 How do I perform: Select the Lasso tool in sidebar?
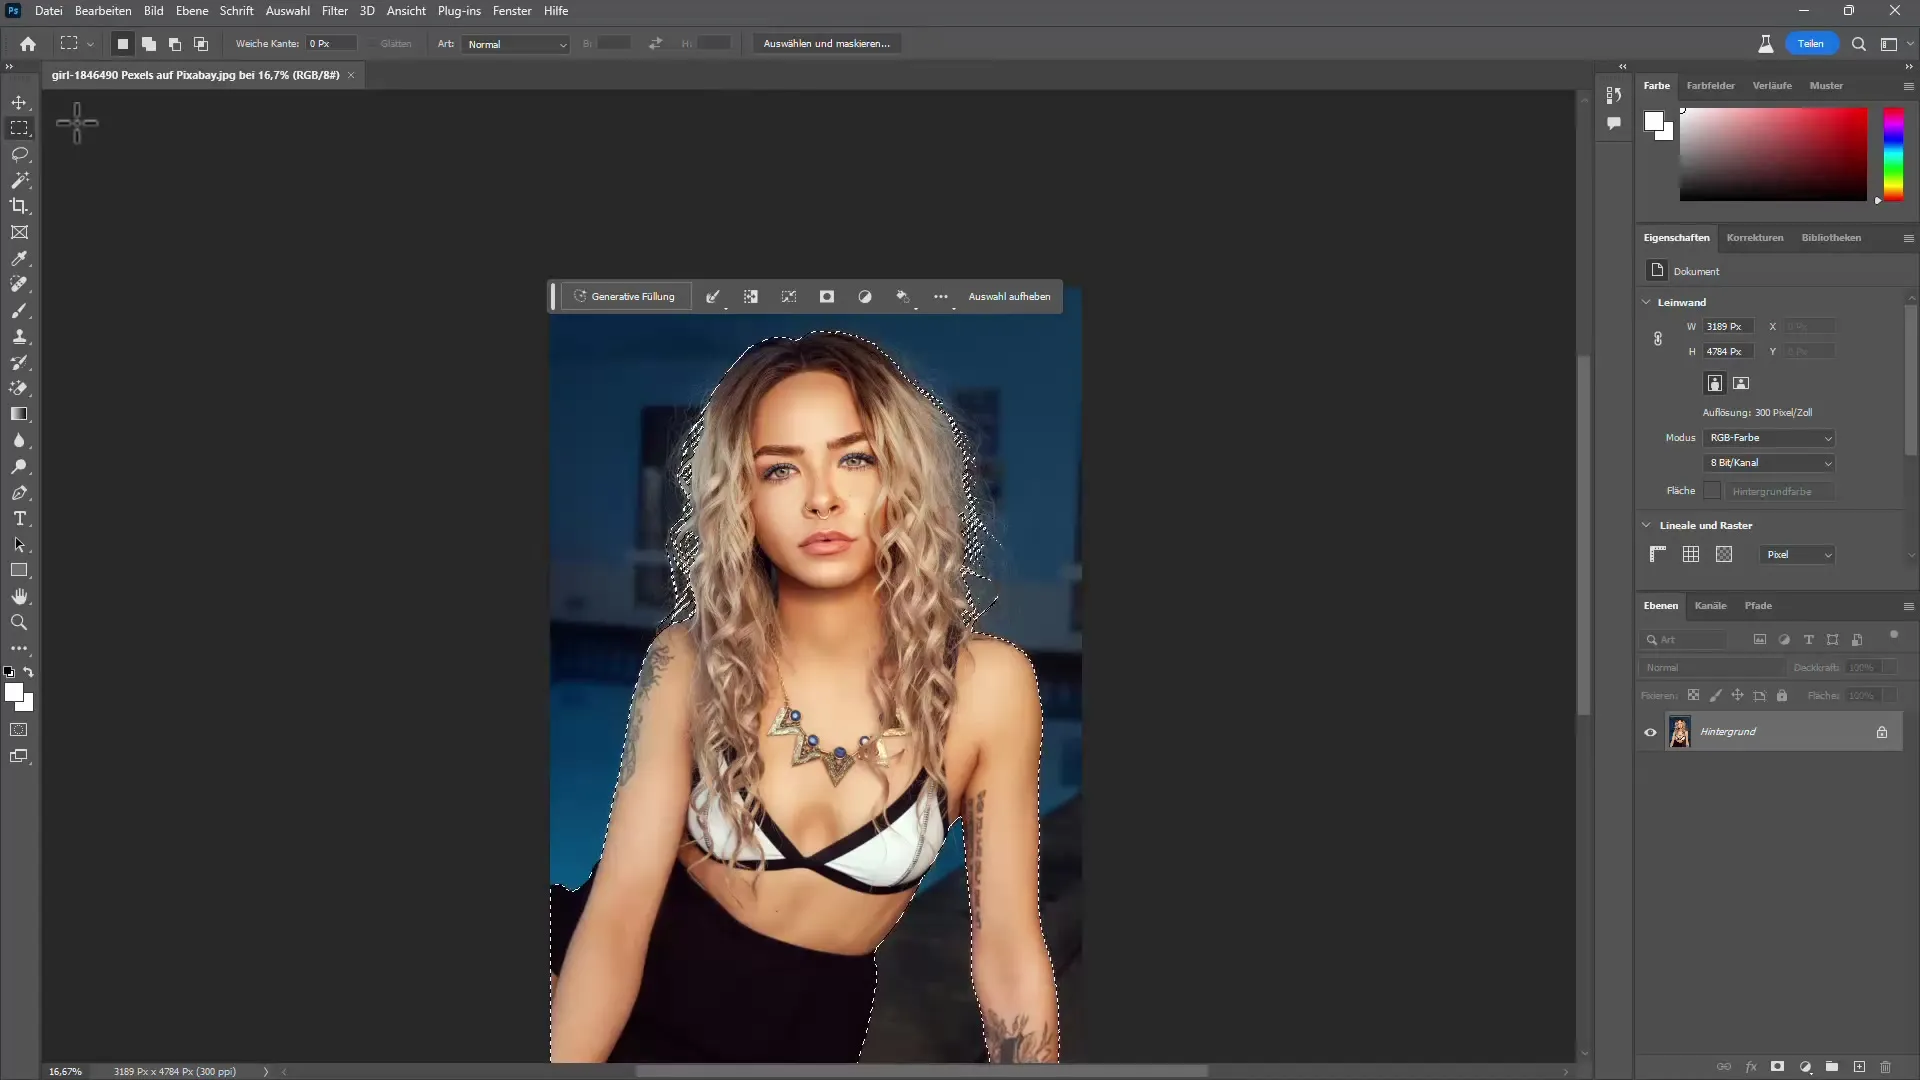click(x=20, y=154)
